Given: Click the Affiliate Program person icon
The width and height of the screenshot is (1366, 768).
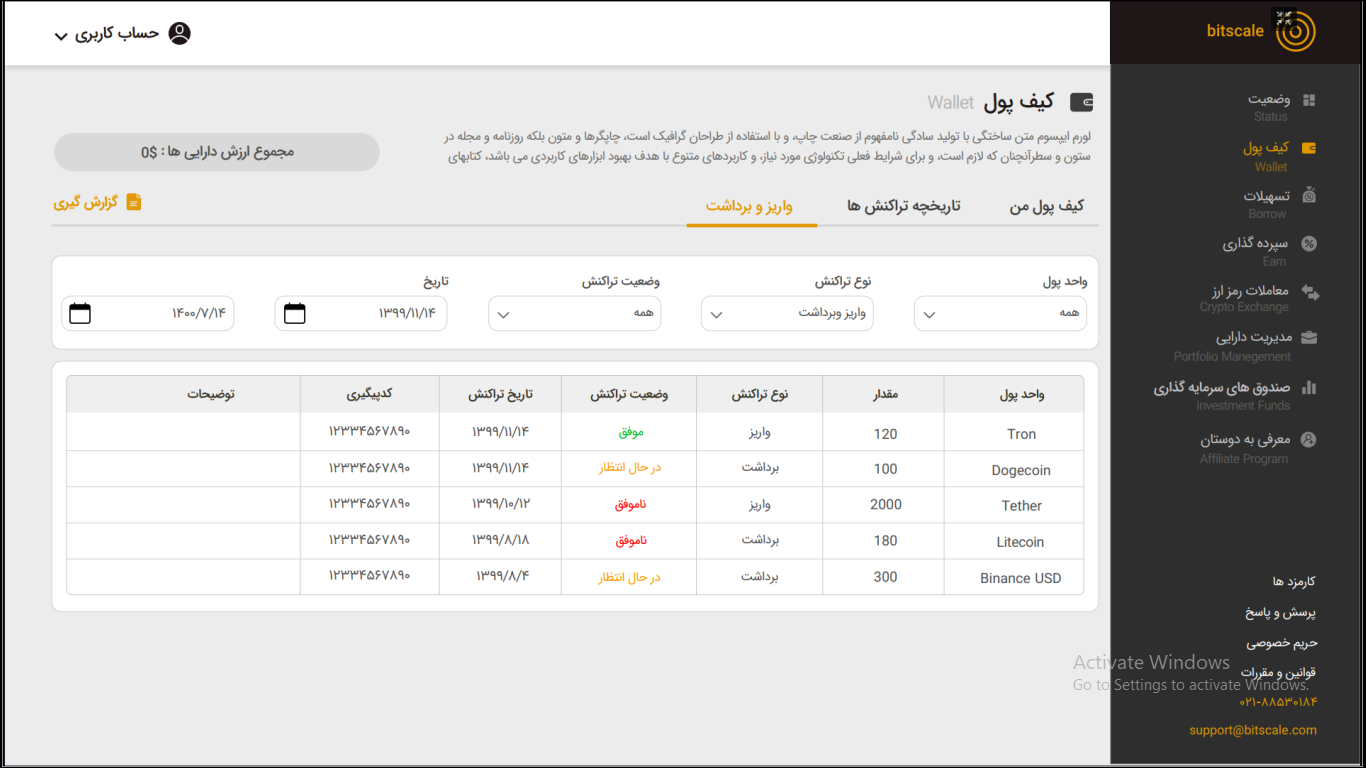Looking at the screenshot, I should pos(1308,439).
